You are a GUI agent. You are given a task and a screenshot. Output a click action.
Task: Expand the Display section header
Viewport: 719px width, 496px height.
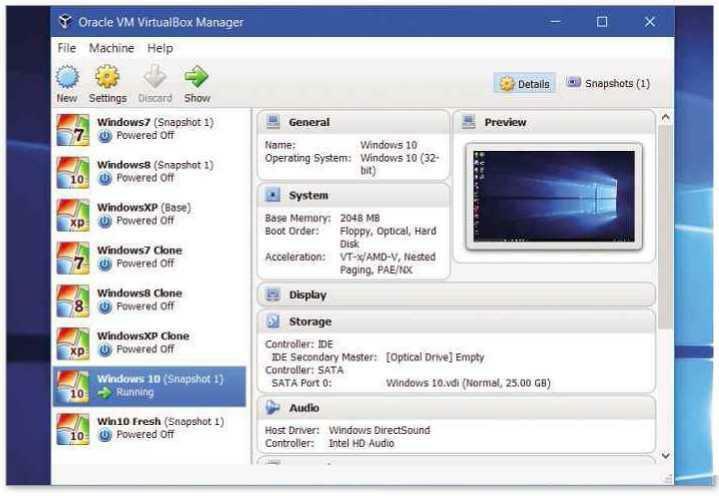456,295
